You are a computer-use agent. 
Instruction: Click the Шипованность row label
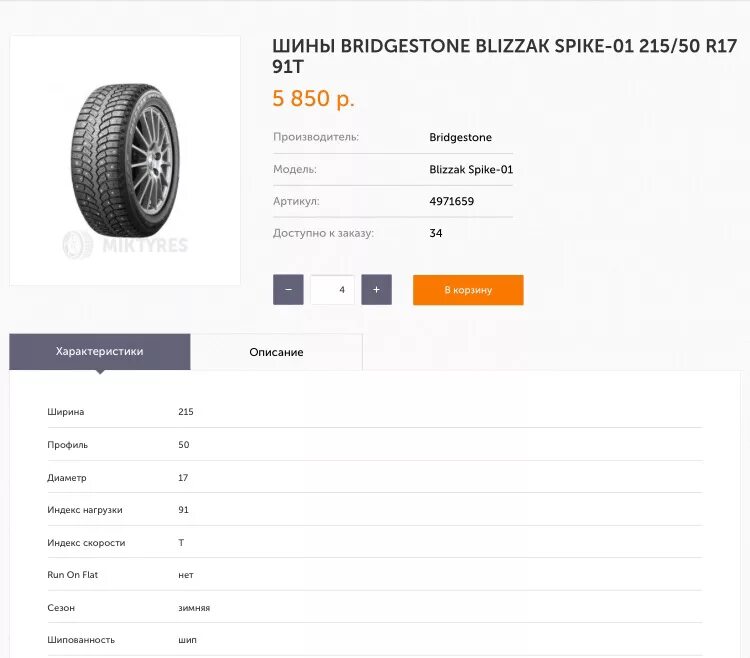click(x=81, y=640)
